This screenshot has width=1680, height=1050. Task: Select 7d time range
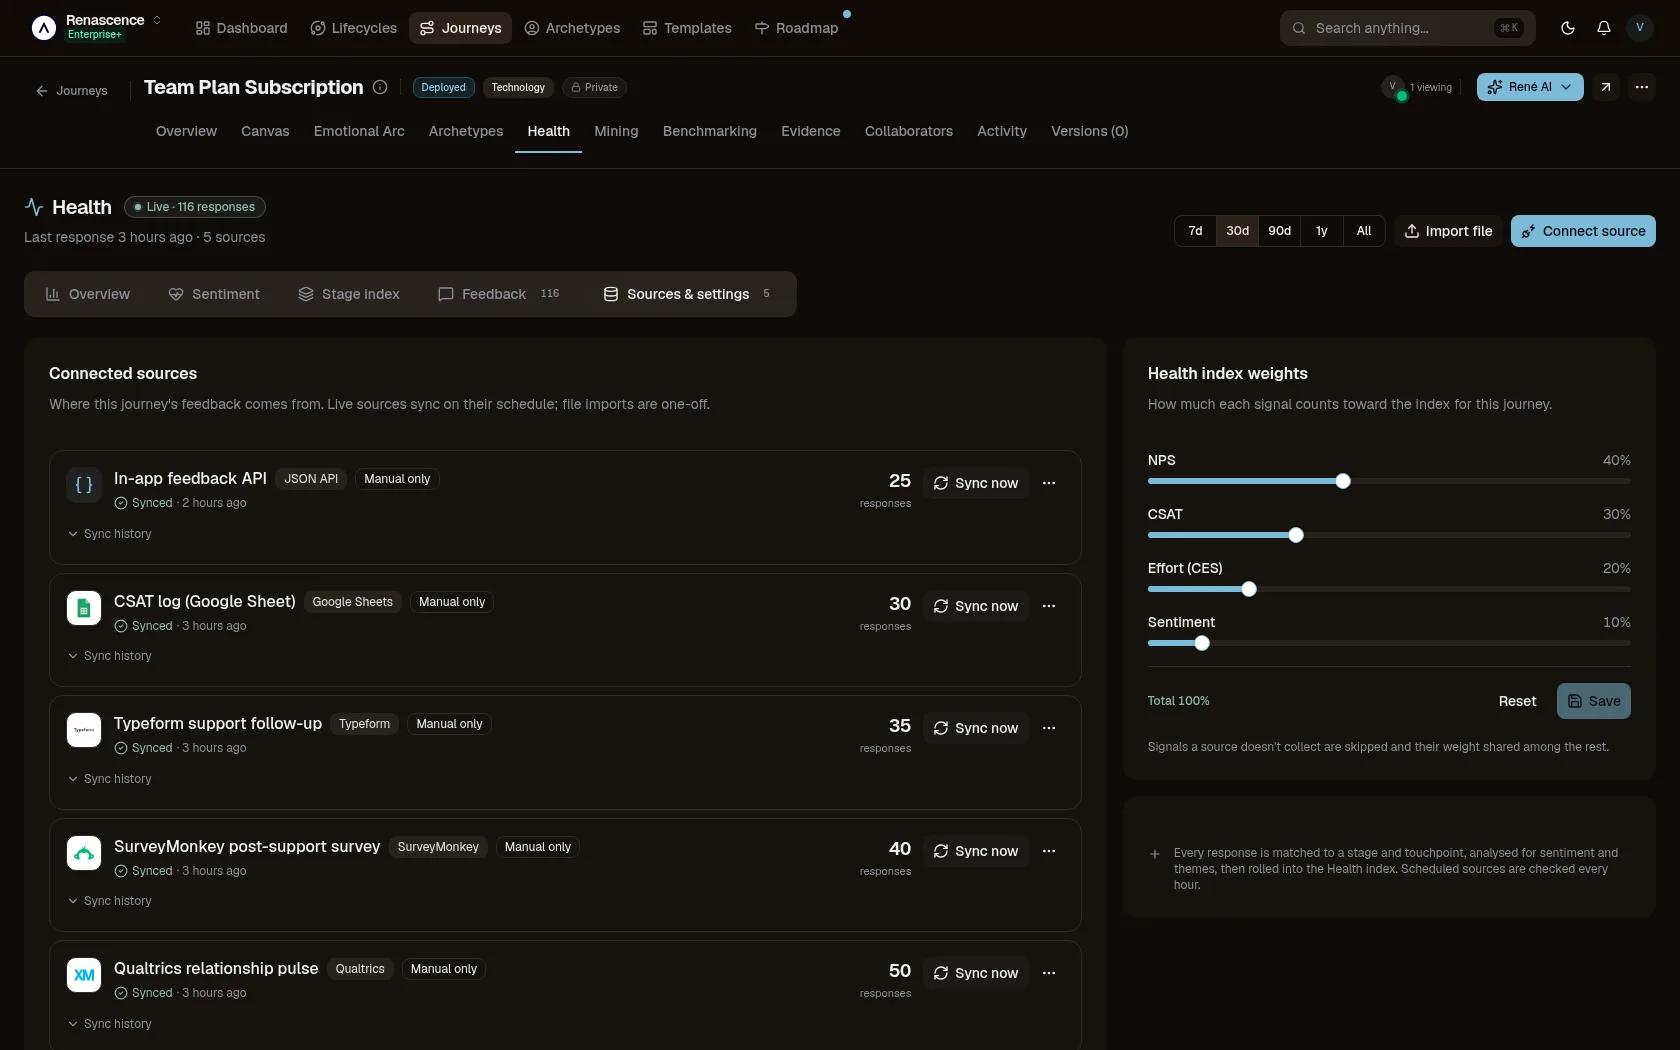tap(1195, 231)
